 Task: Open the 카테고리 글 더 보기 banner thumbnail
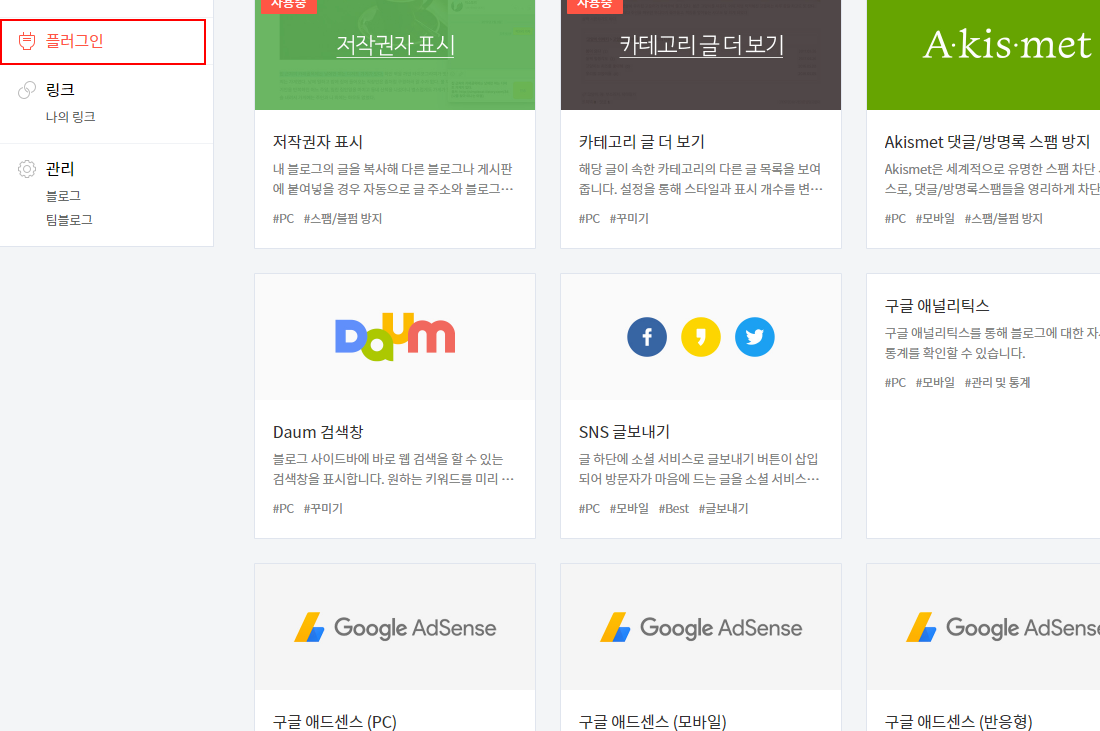tap(701, 55)
